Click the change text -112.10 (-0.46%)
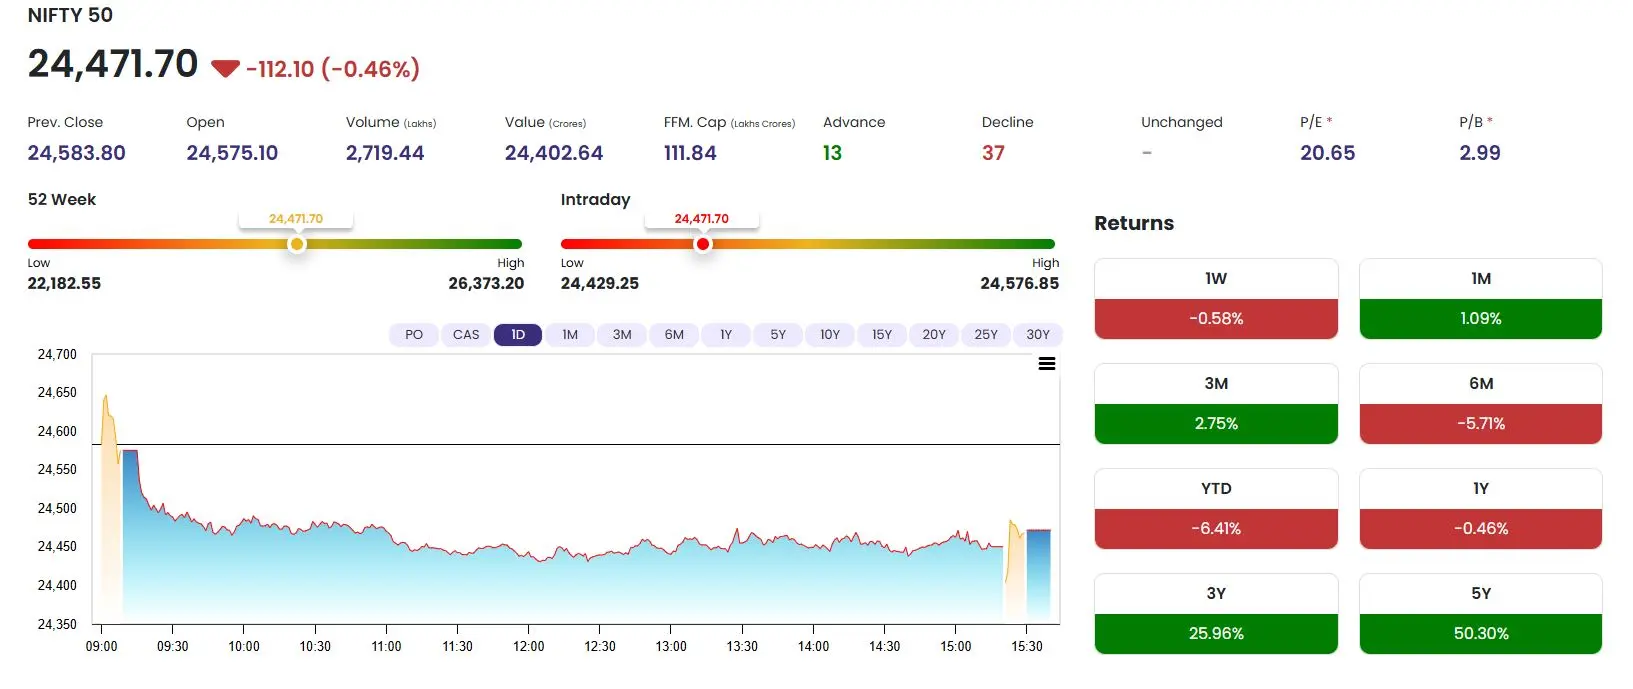Viewport: 1633px width, 689px height. (x=333, y=69)
